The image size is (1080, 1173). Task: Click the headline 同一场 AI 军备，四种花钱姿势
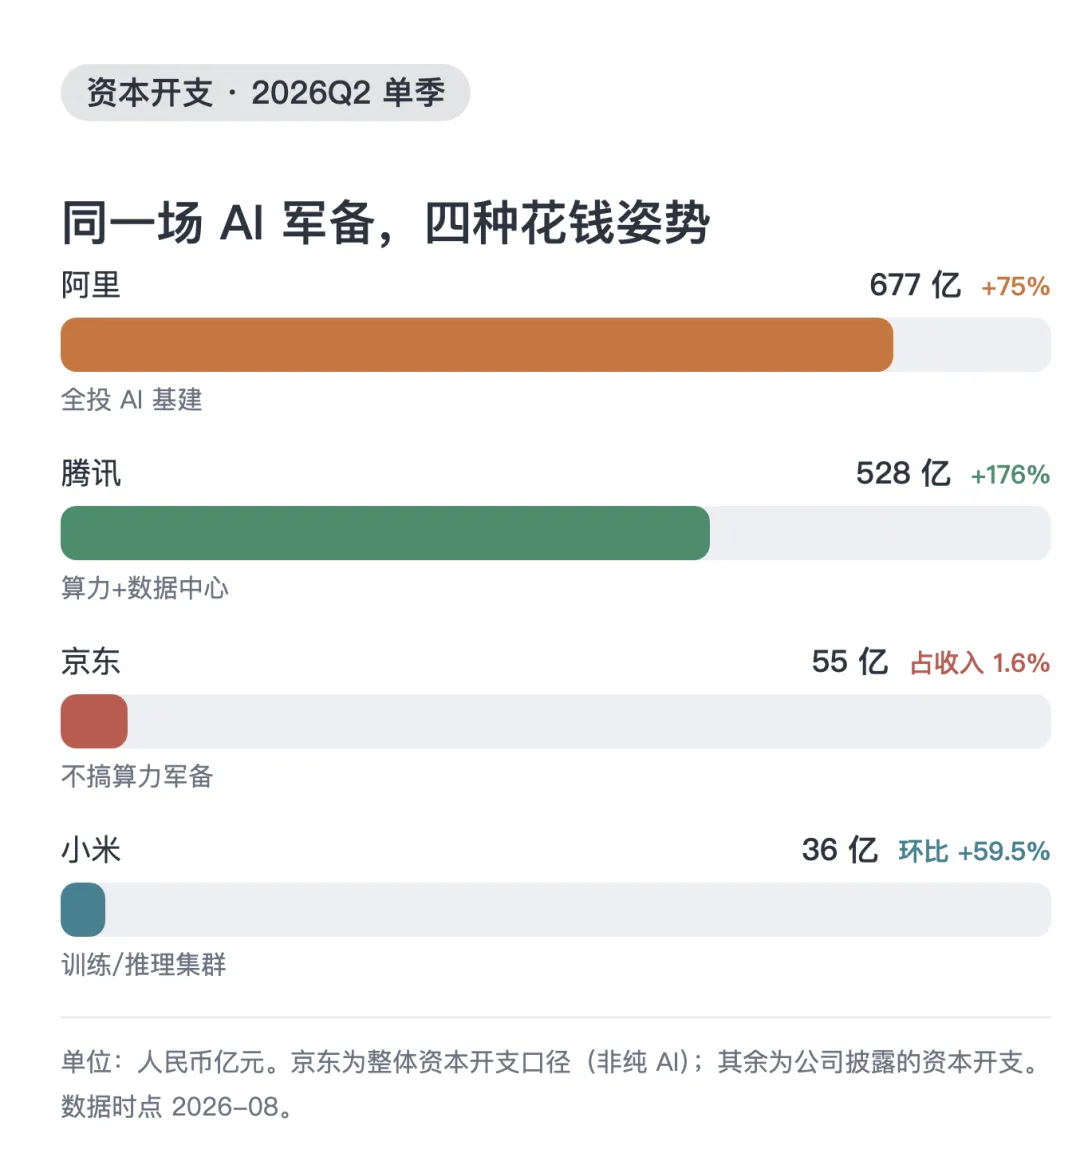tap(385, 223)
